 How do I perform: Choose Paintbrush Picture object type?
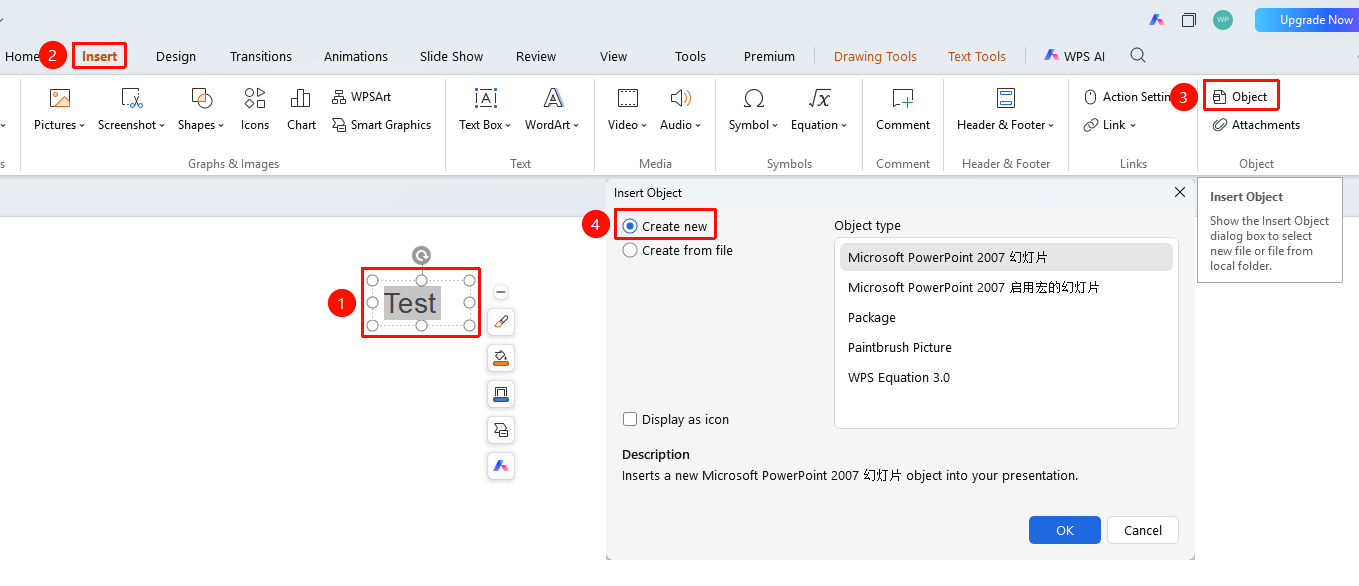(x=1006, y=348)
